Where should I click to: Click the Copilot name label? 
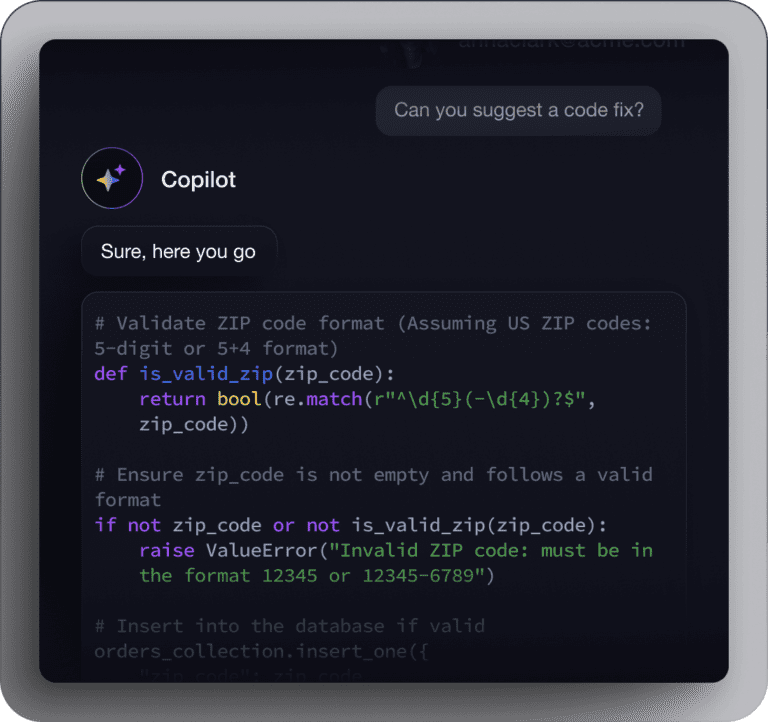click(198, 180)
